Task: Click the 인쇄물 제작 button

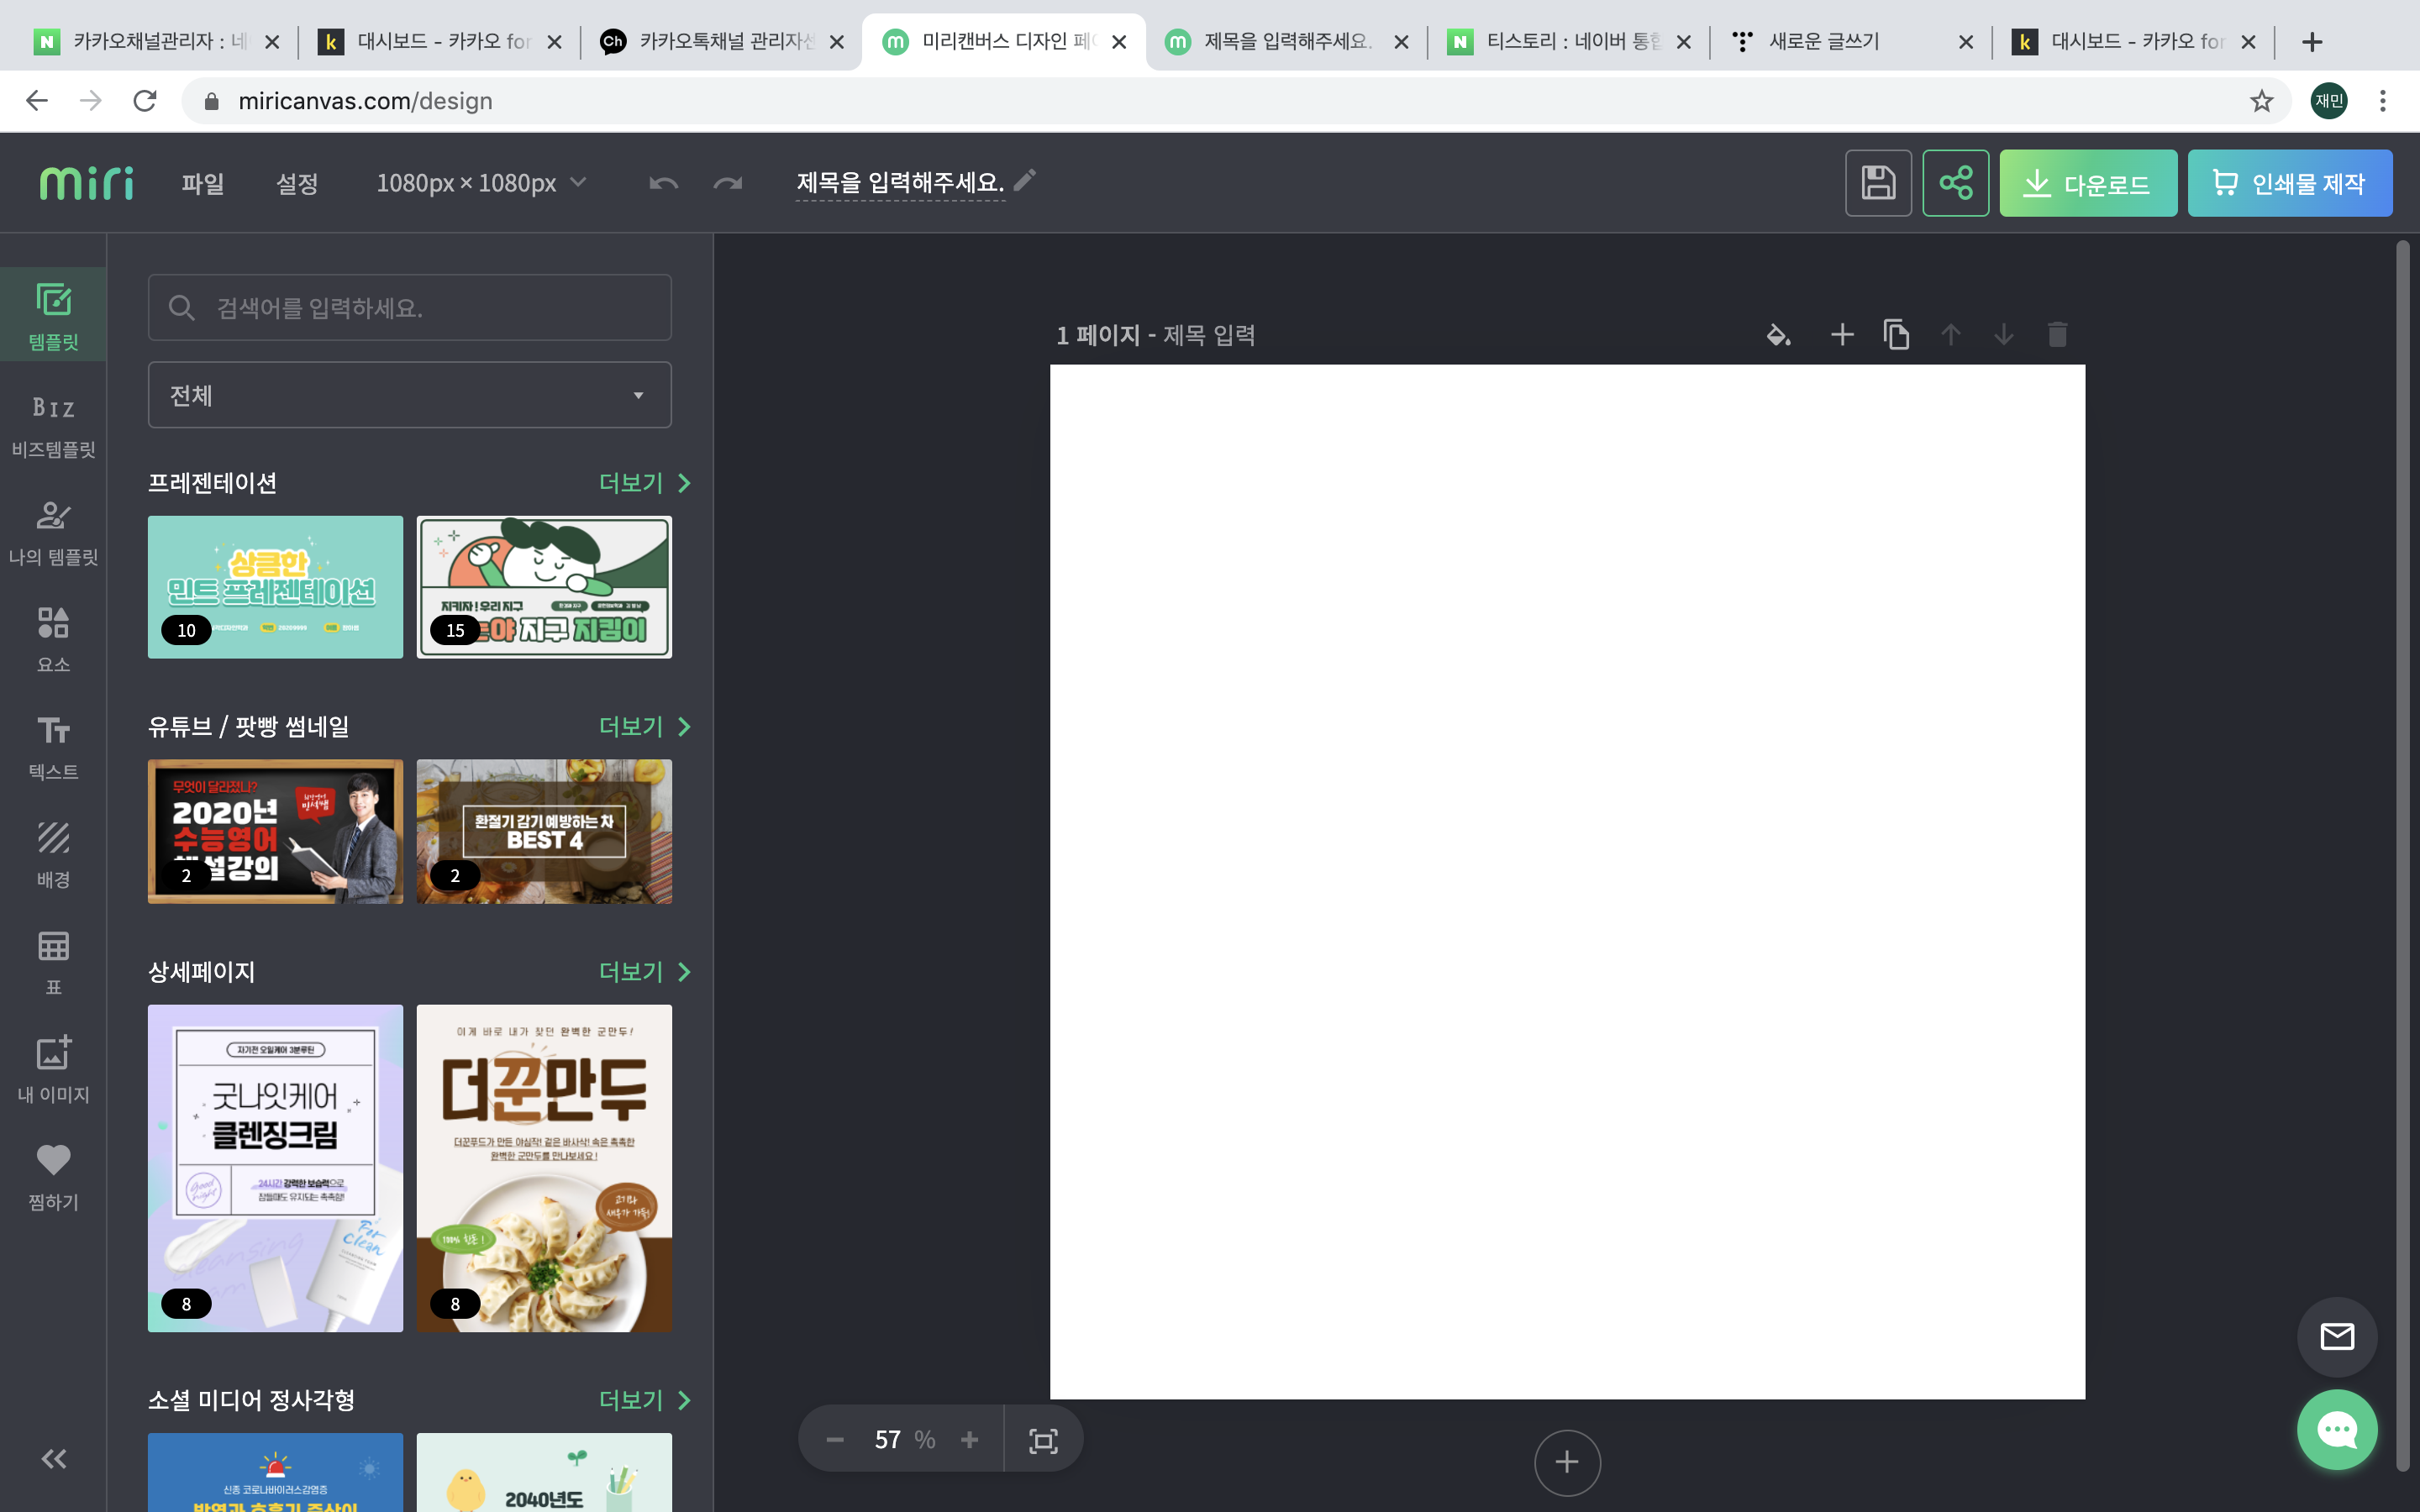Action: pyautogui.click(x=2289, y=184)
